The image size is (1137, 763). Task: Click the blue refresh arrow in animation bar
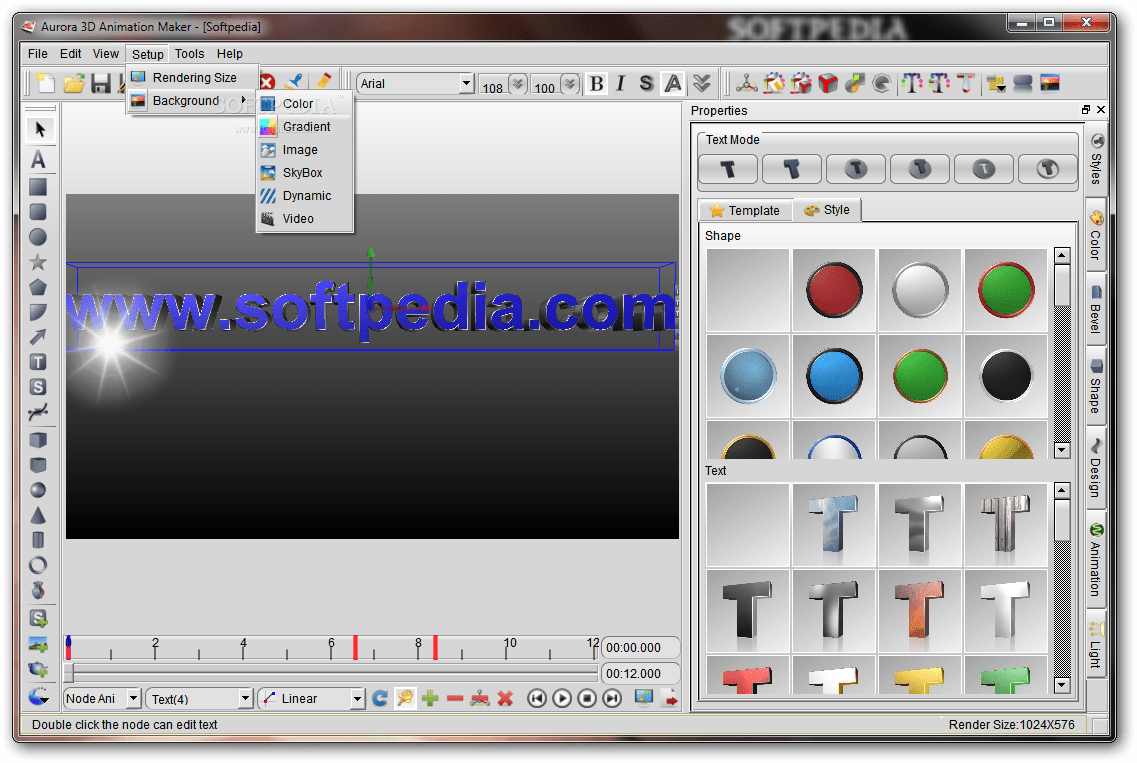[380, 698]
